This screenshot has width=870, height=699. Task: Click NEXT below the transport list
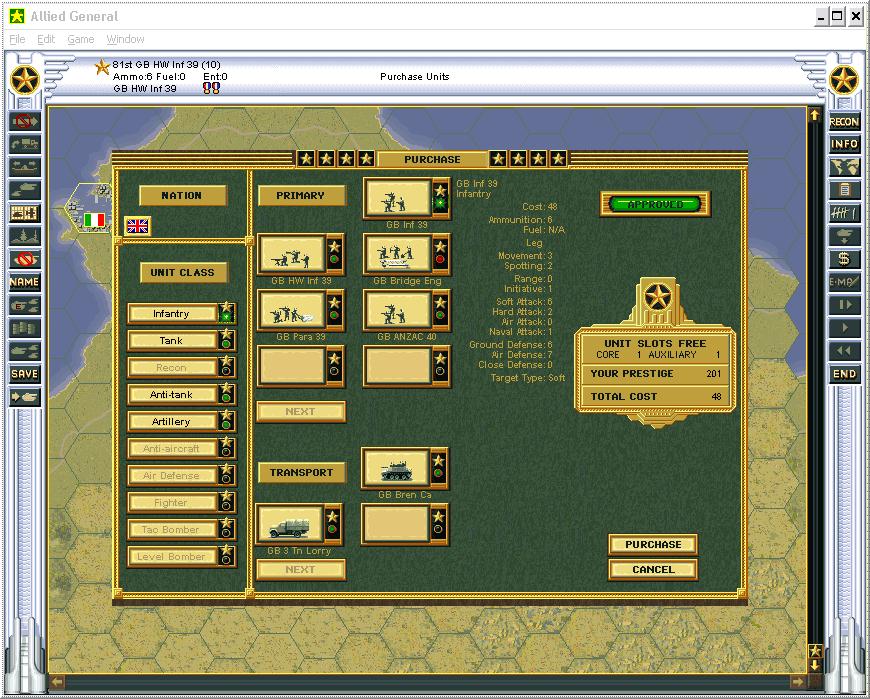point(301,570)
